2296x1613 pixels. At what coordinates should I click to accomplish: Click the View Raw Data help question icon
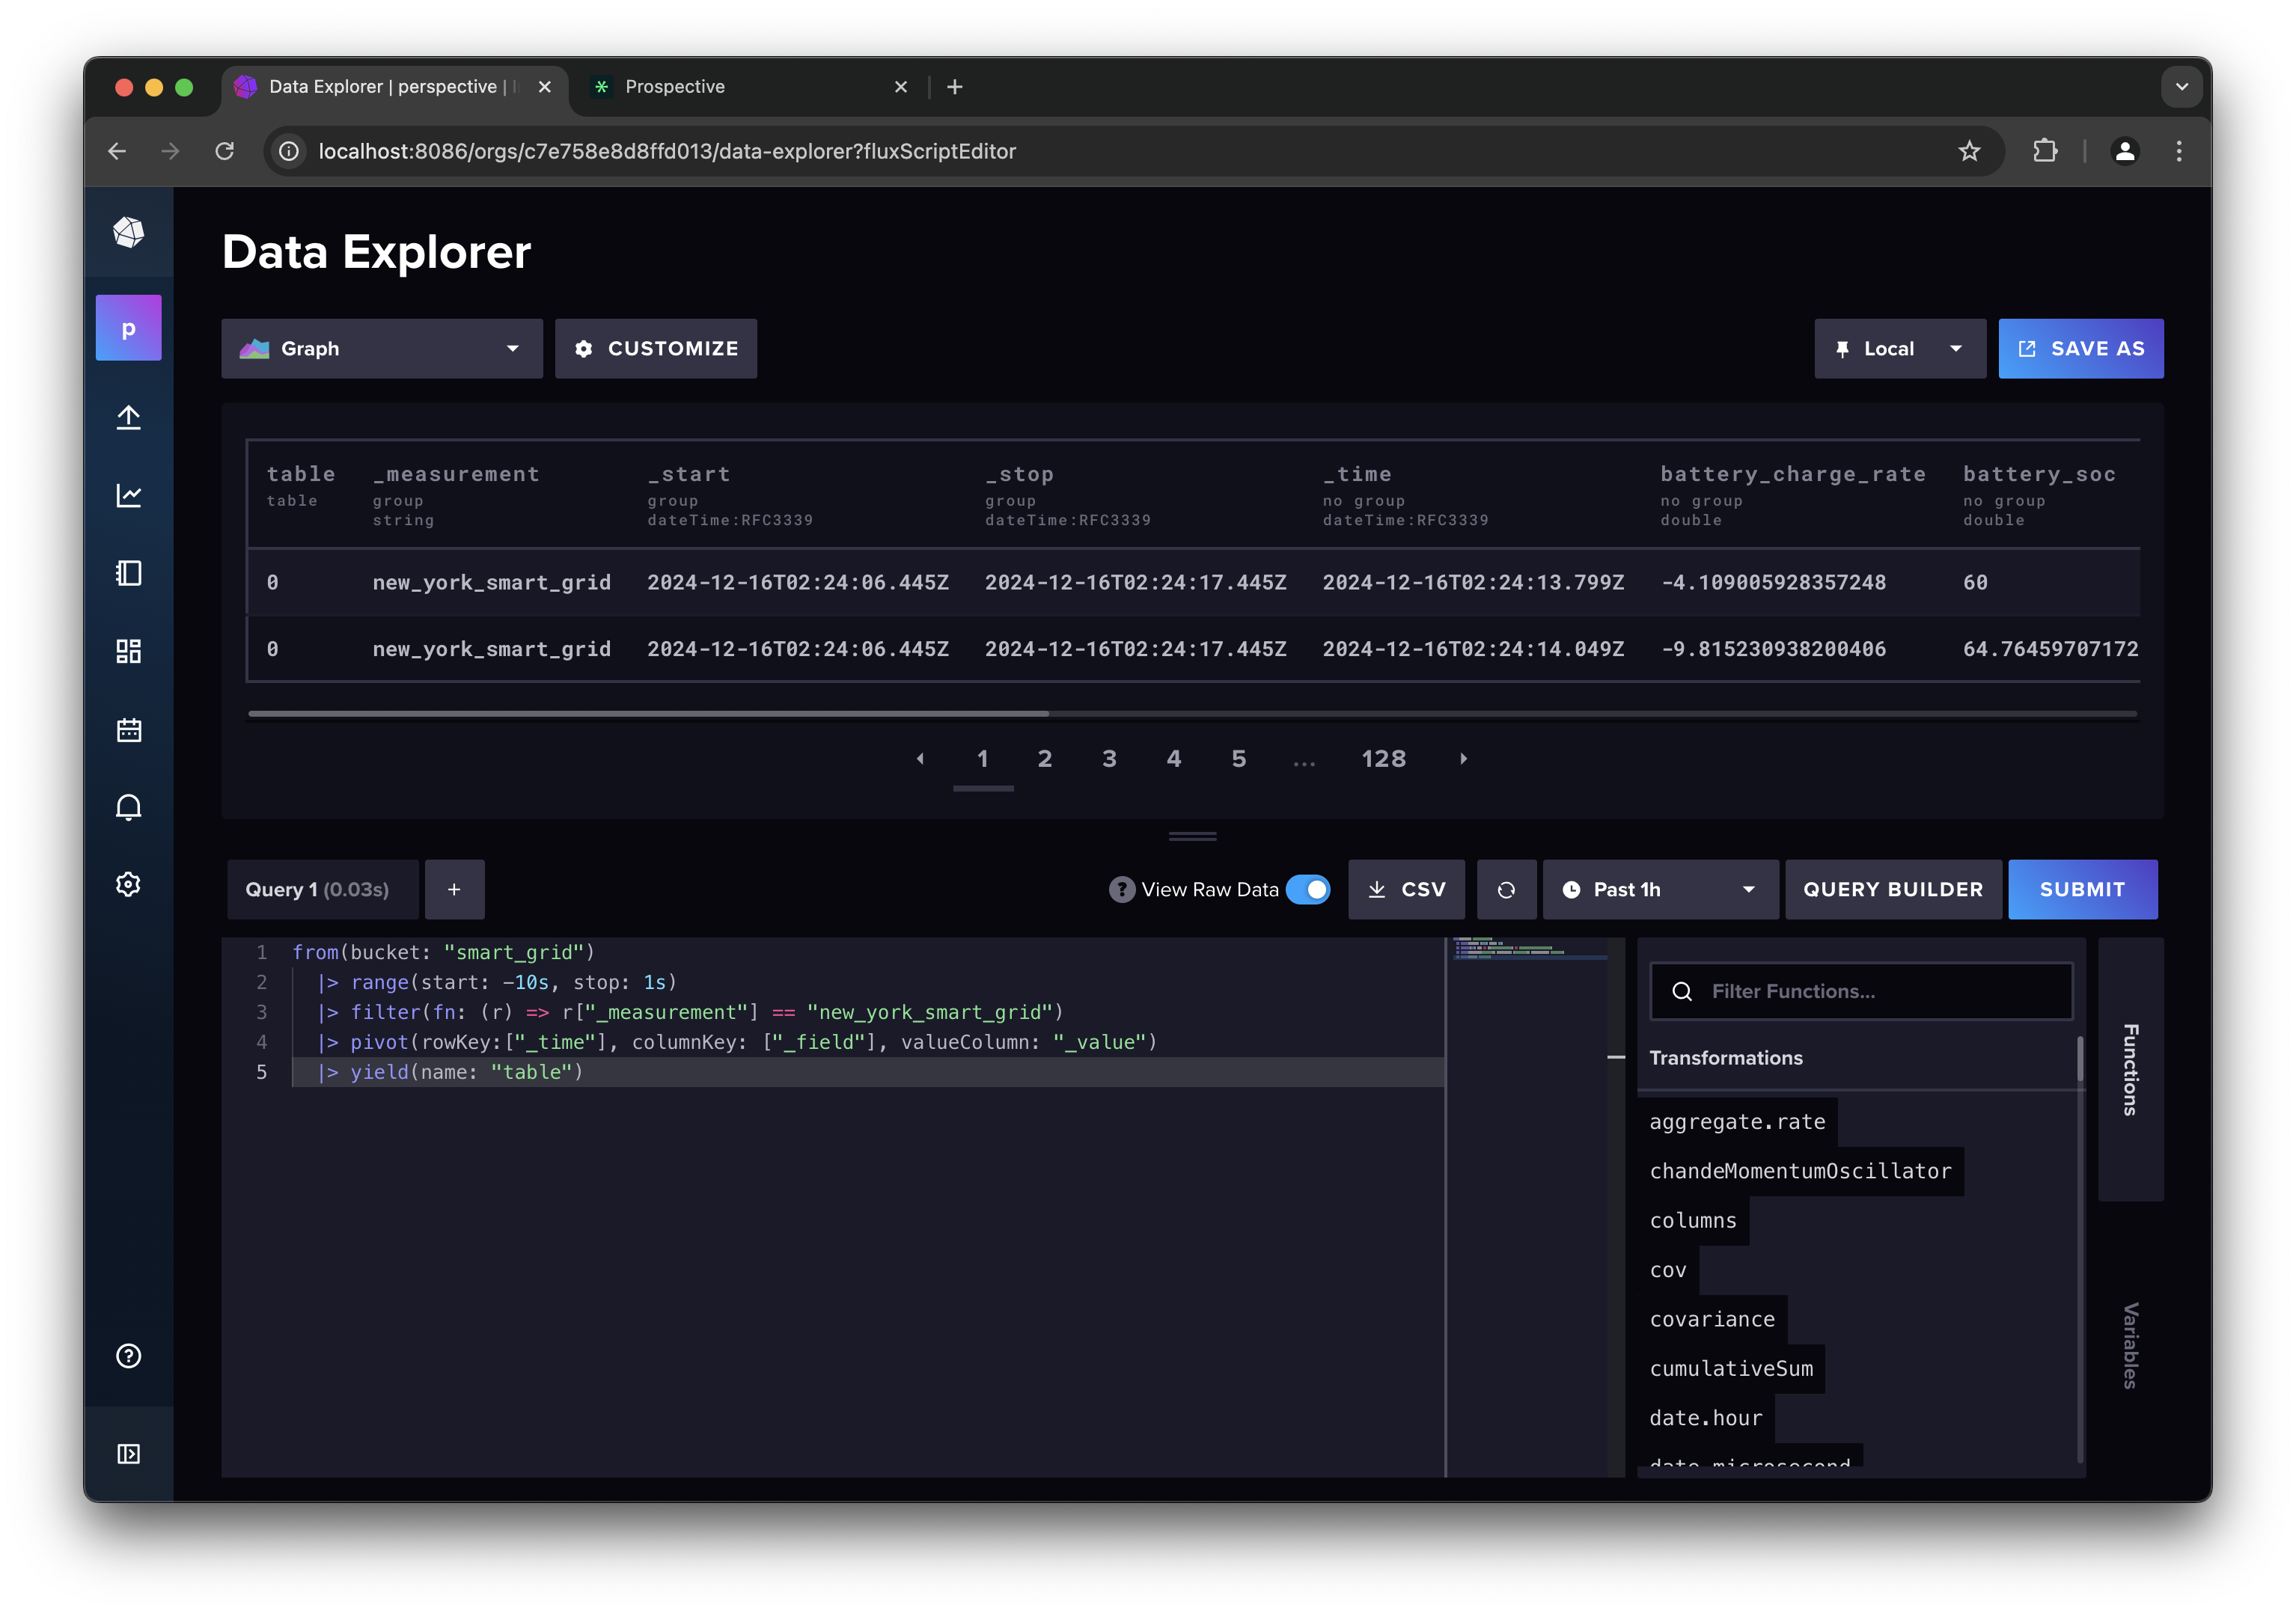click(x=1122, y=889)
